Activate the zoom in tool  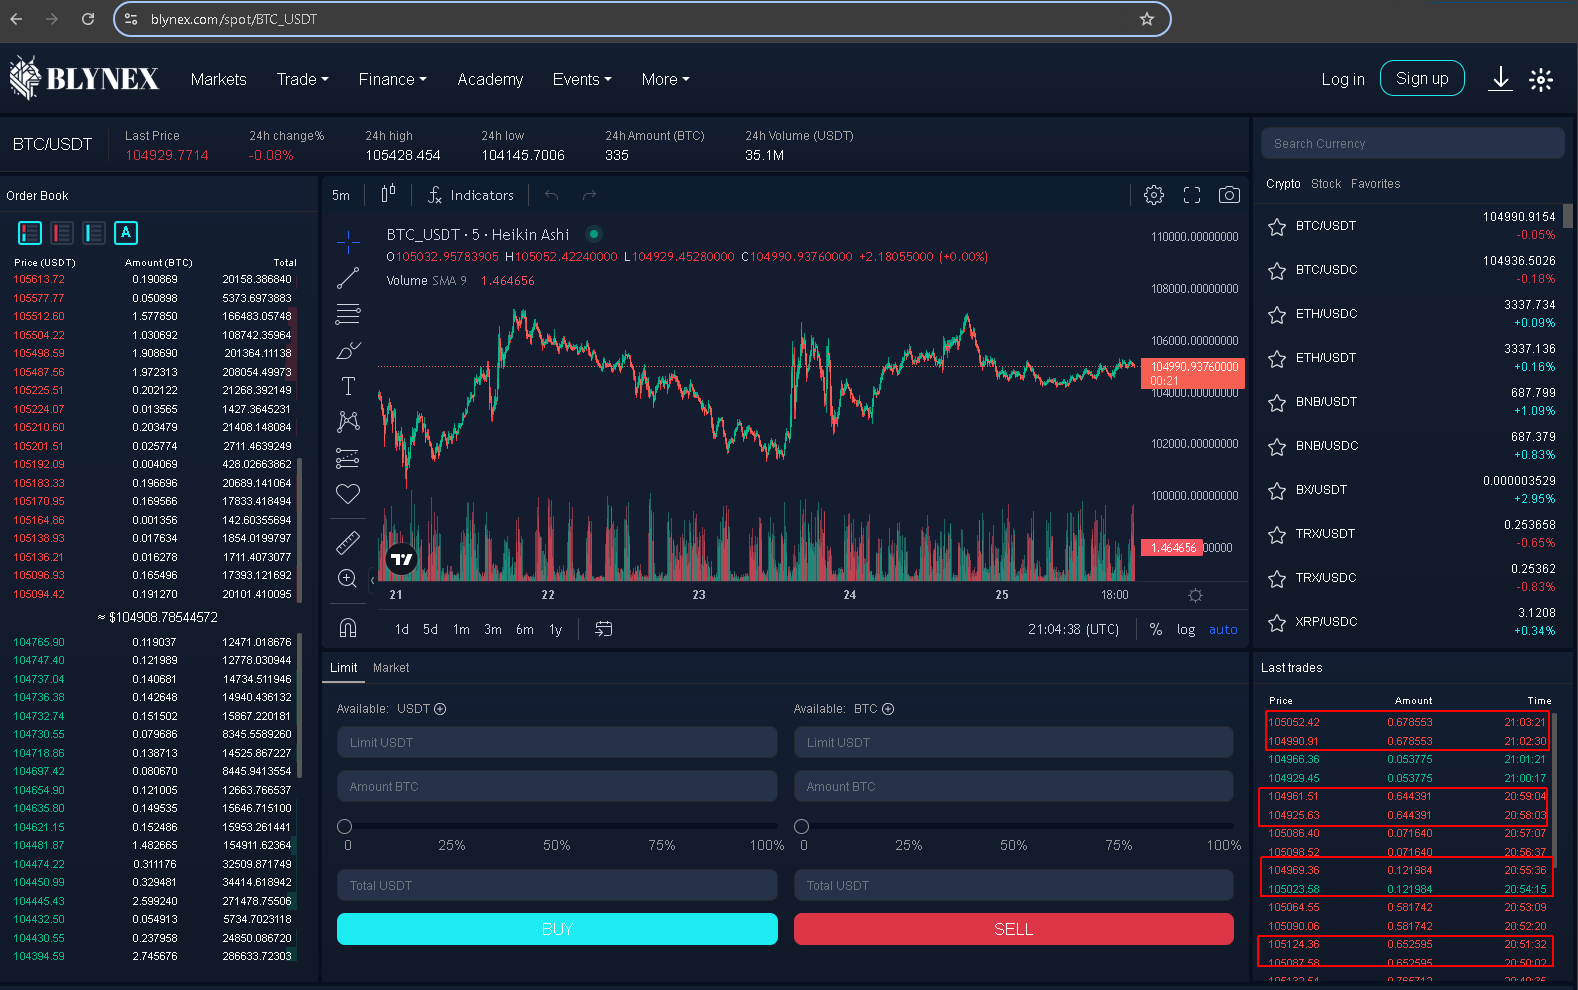coord(348,578)
